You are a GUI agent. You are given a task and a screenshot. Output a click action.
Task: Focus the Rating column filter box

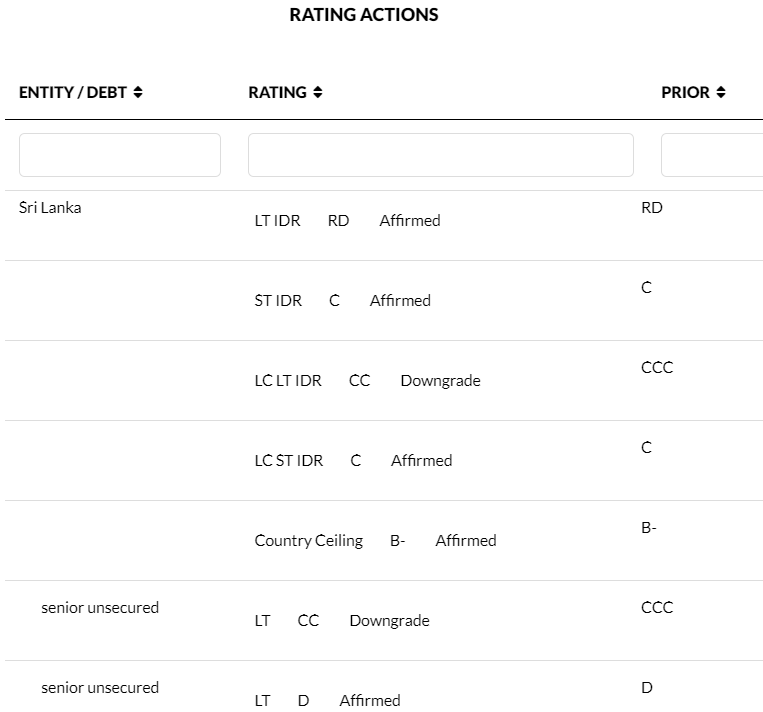(440, 155)
